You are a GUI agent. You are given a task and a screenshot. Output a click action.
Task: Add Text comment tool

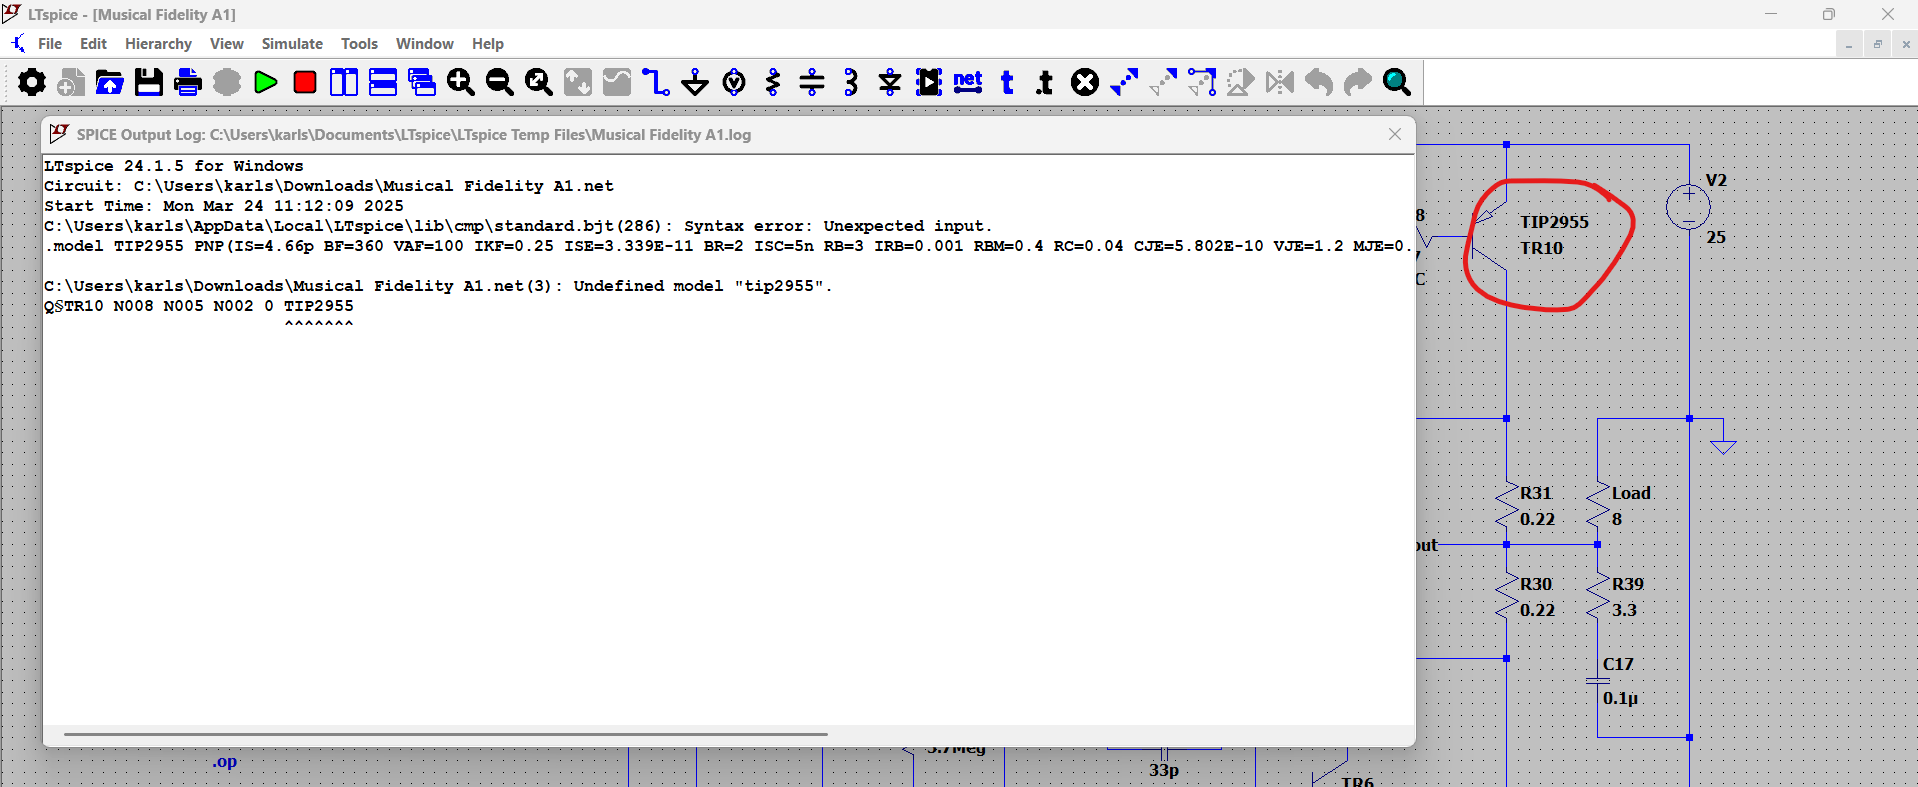point(1007,82)
